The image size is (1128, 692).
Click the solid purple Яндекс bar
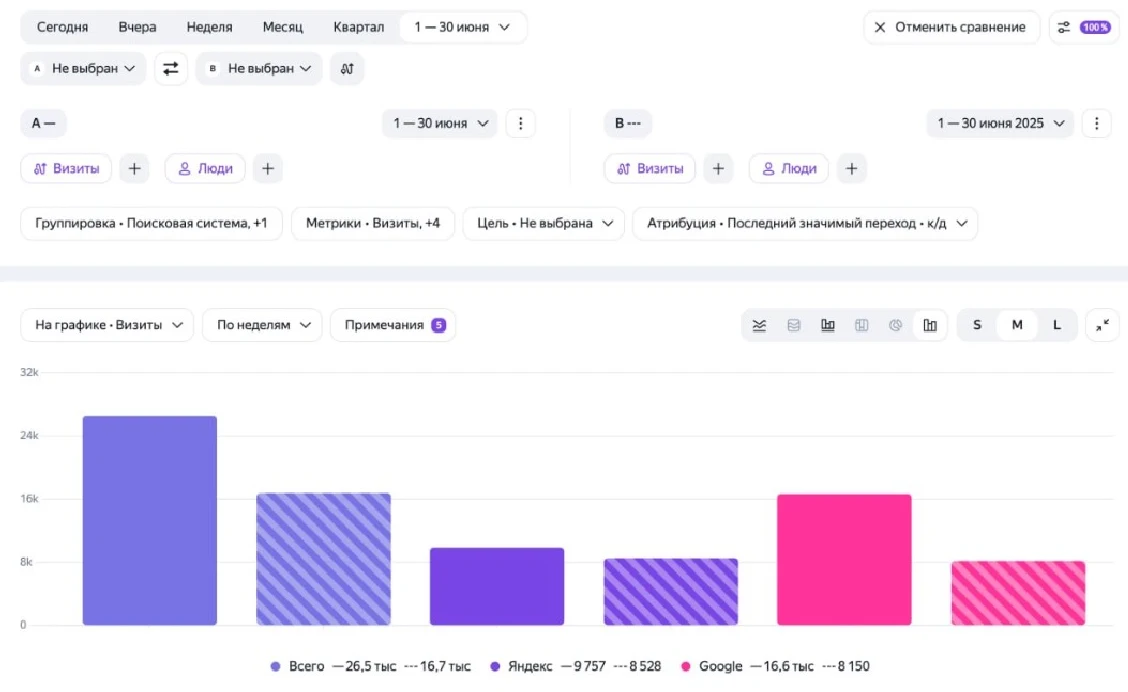(497, 586)
